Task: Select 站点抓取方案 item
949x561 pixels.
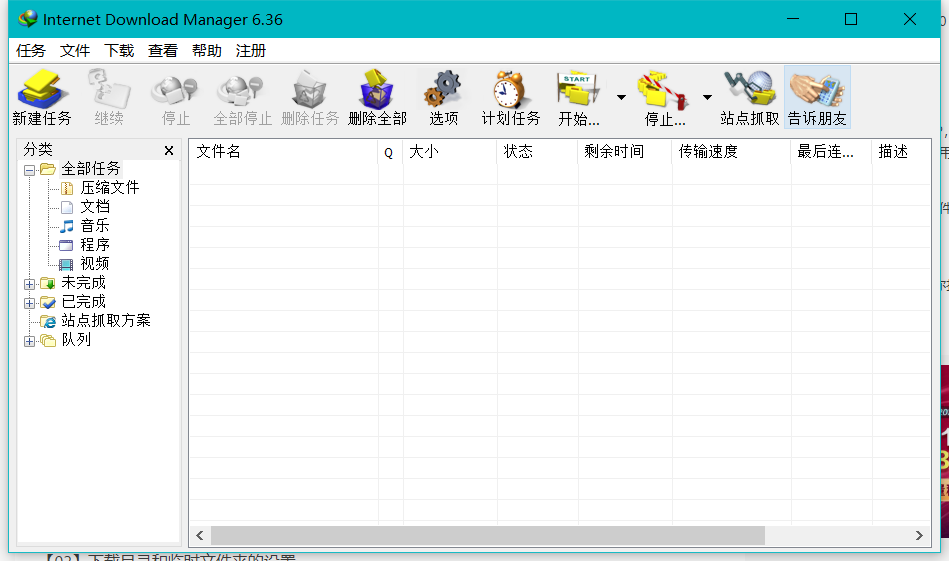Action: (x=106, y=320)
